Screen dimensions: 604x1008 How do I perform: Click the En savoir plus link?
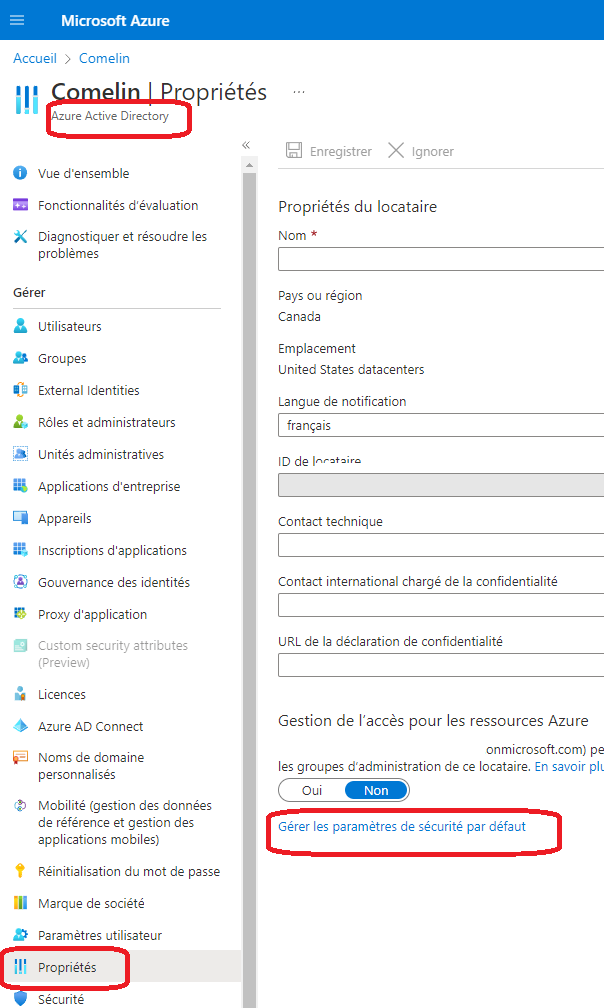(569, 766)
